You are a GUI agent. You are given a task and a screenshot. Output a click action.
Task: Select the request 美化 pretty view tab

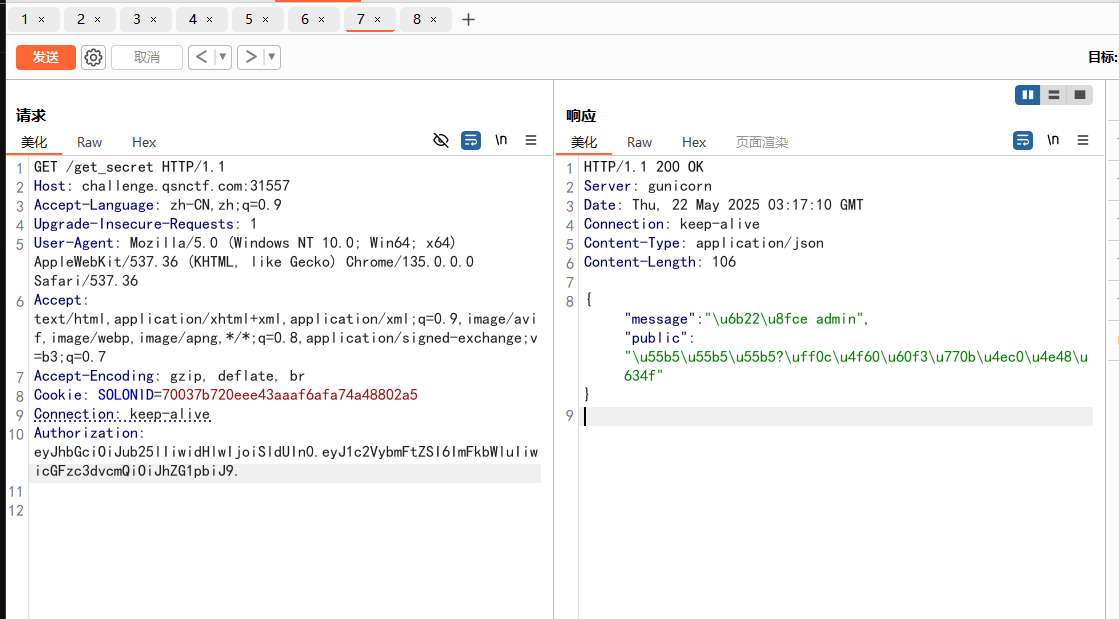34,142
